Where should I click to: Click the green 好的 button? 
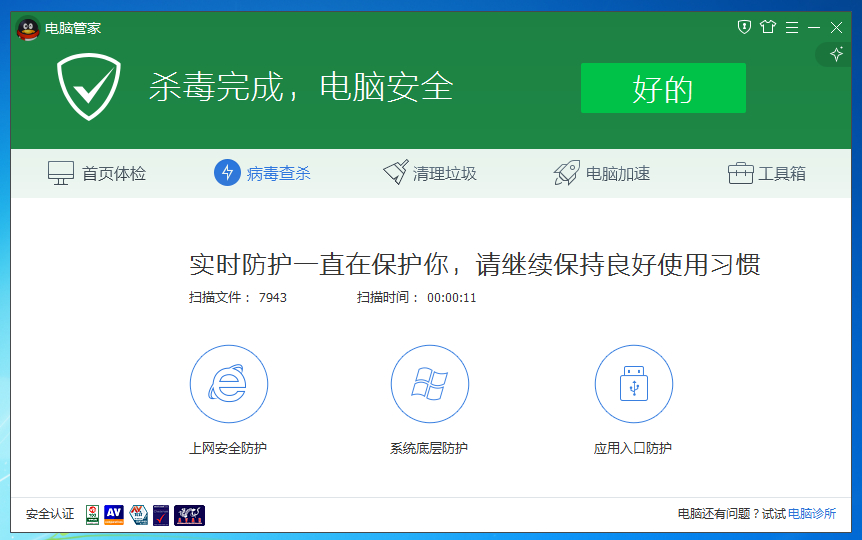click(x=663, y=88)
